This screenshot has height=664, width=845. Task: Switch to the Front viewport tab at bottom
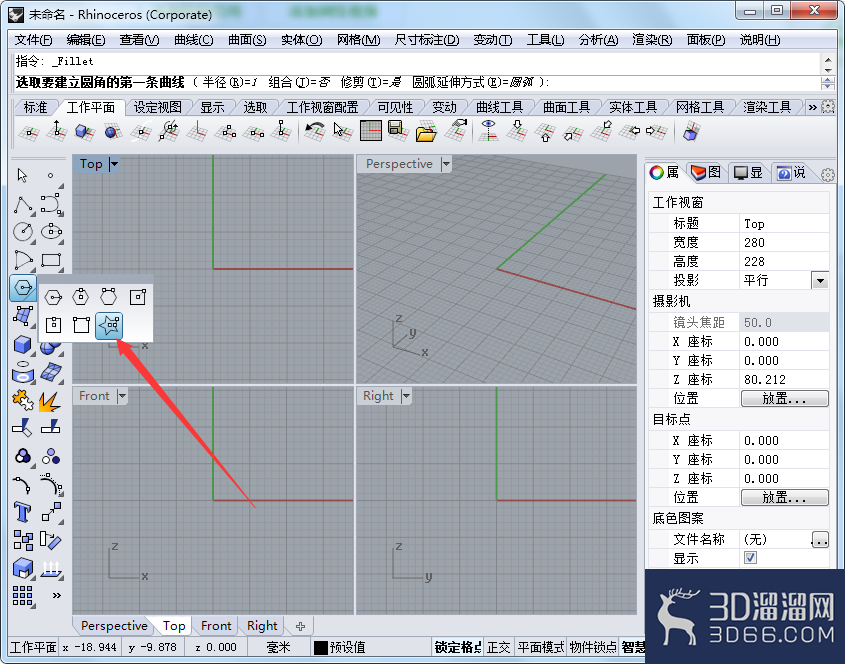[216, 626]
